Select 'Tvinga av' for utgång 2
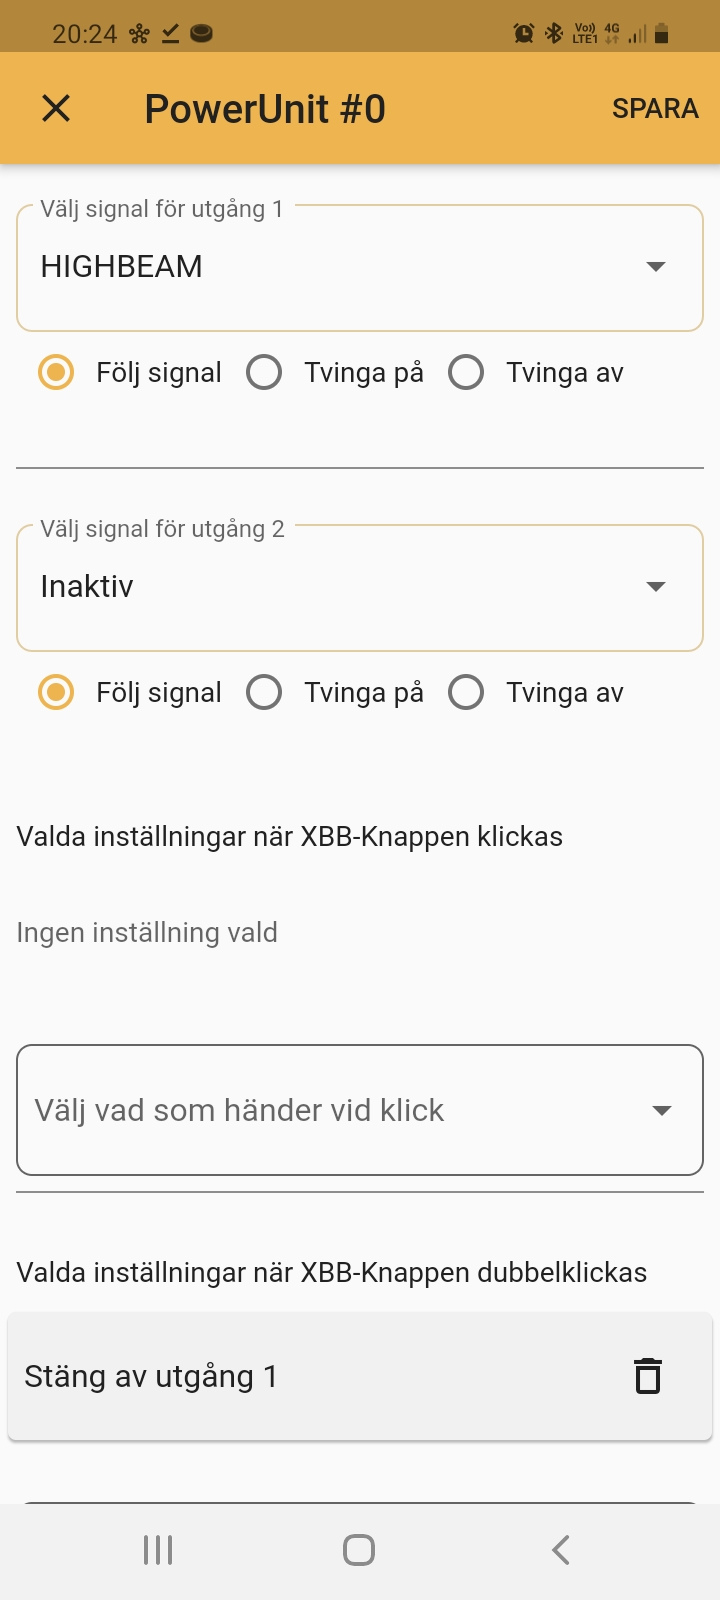Viewport: 720px width, 1600px height. pos(466,693)
